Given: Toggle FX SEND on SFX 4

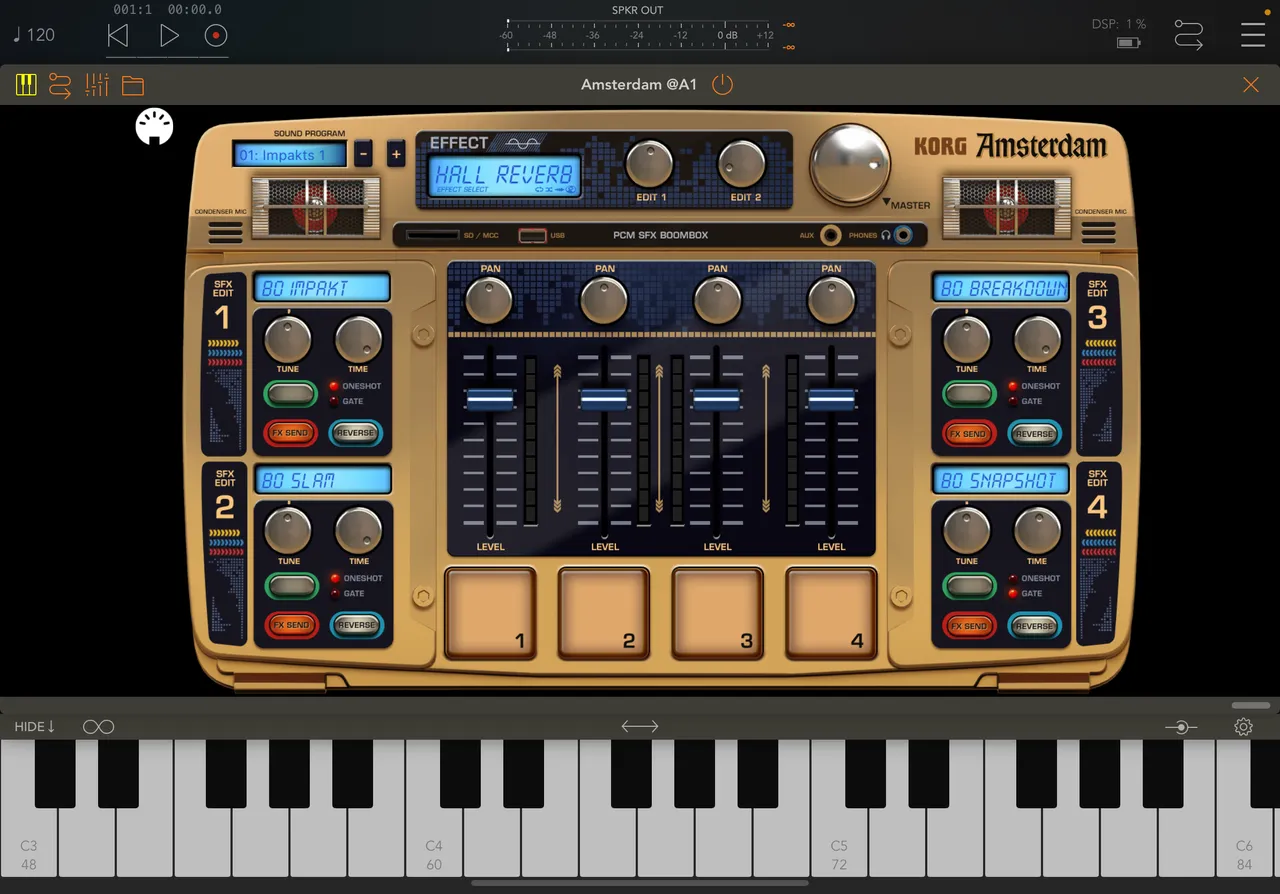Looking at the screenshot, I should [969, 625].
